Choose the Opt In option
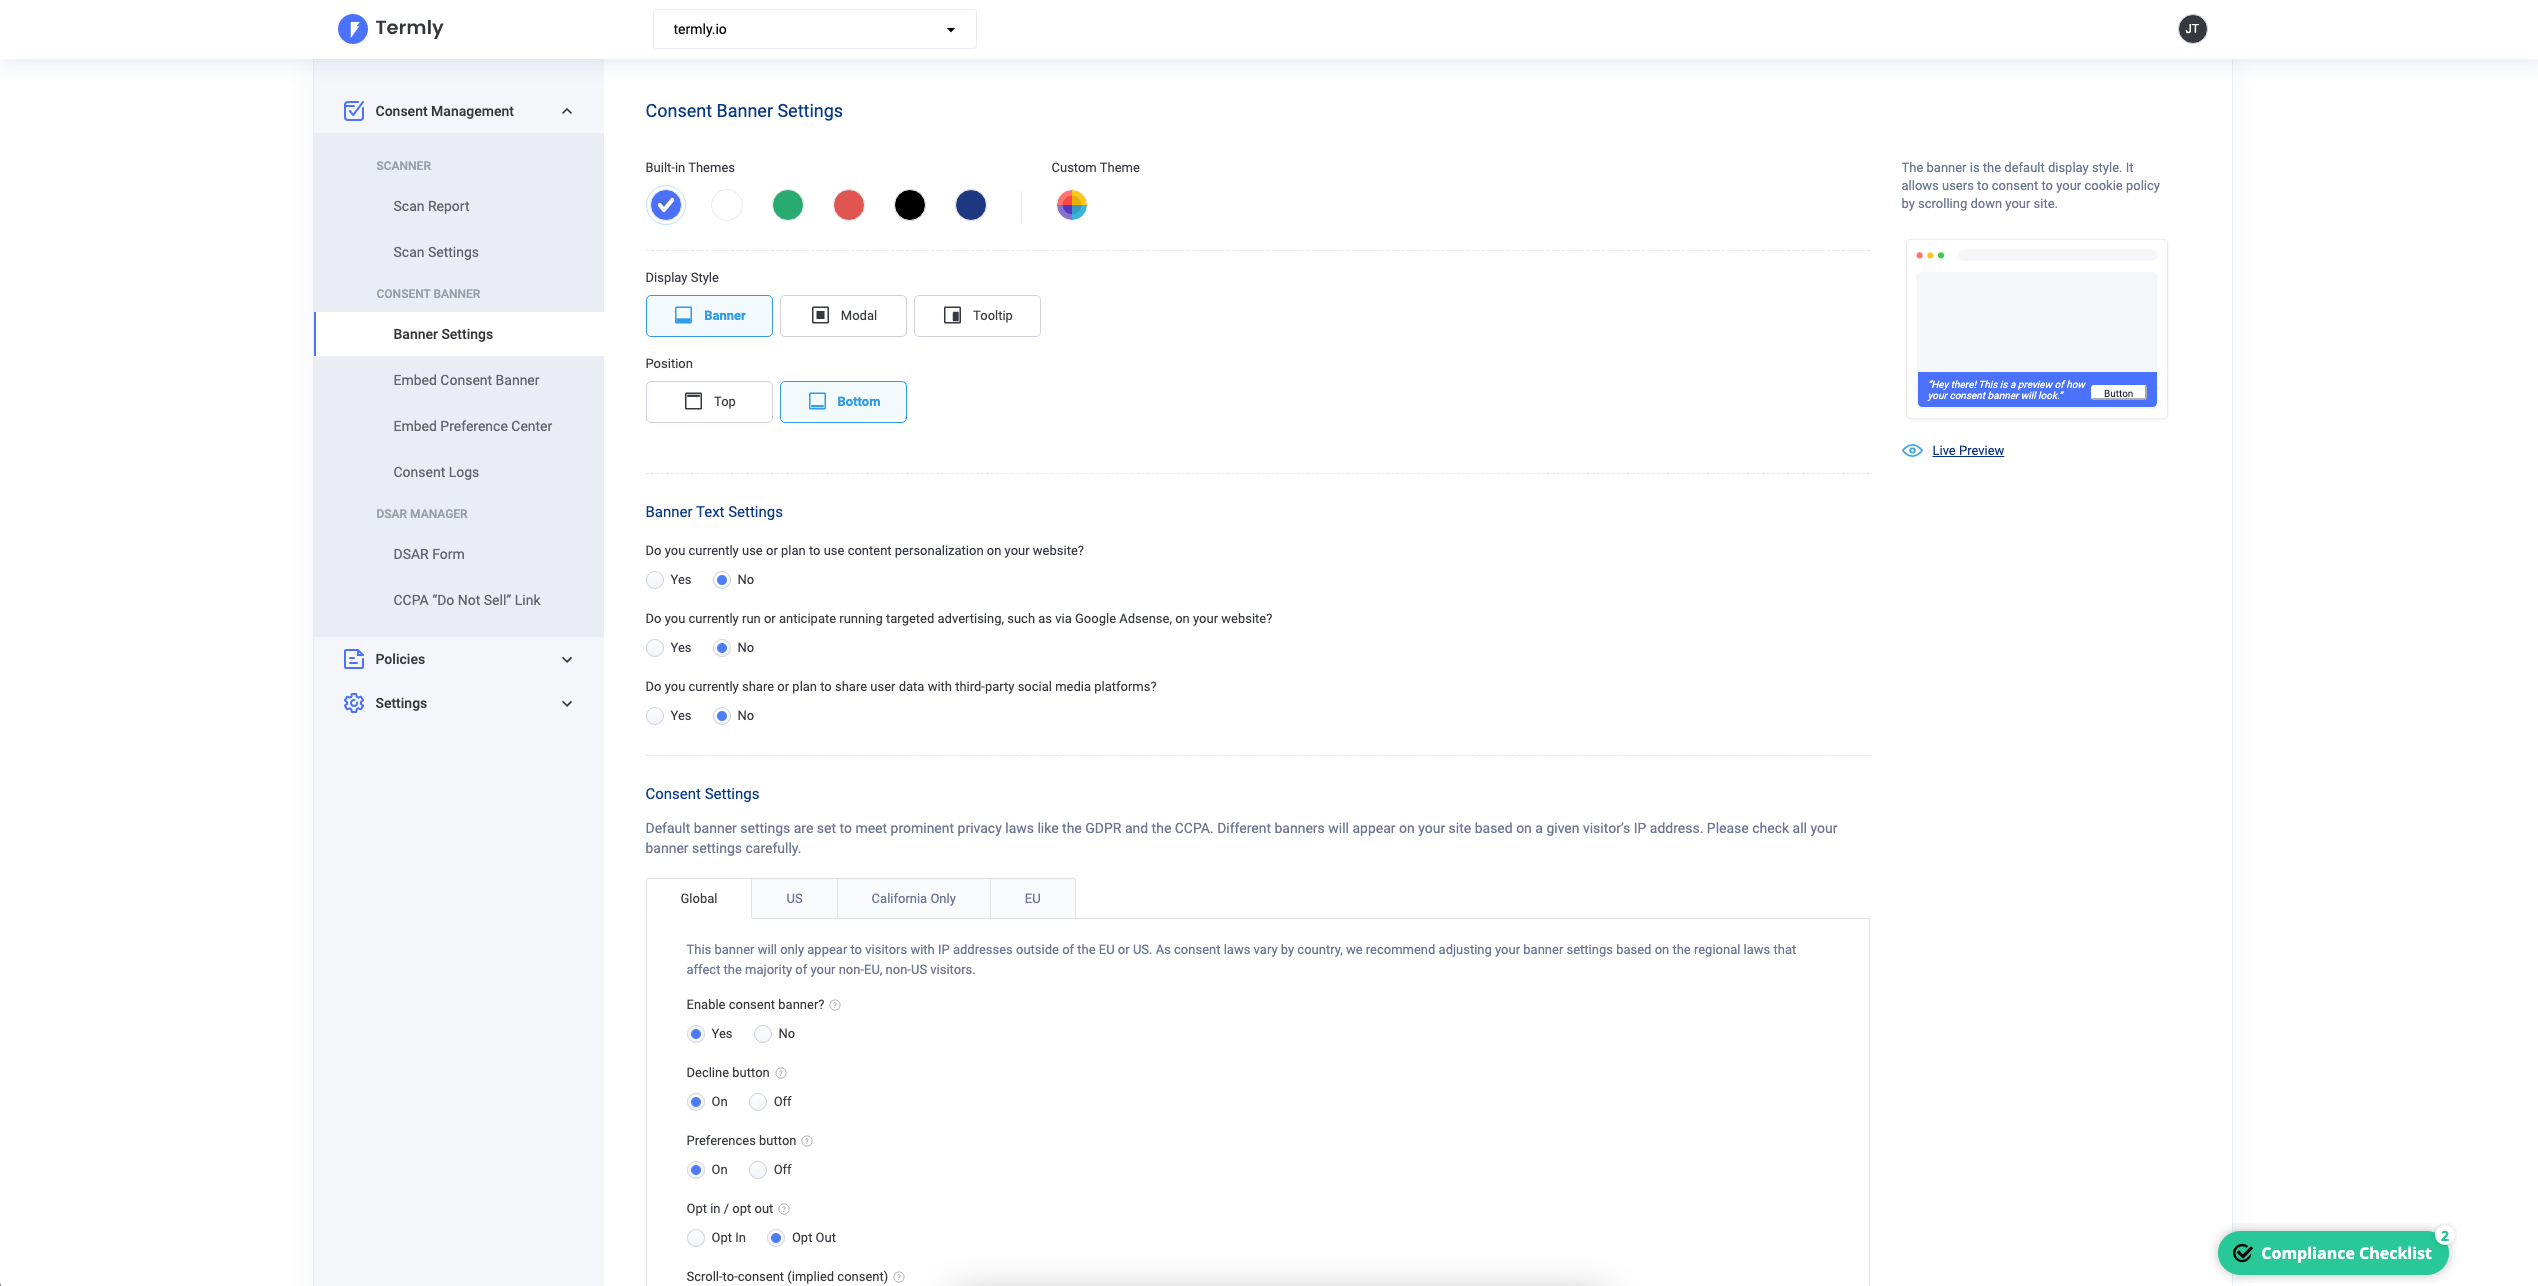 click(696, 1238)
